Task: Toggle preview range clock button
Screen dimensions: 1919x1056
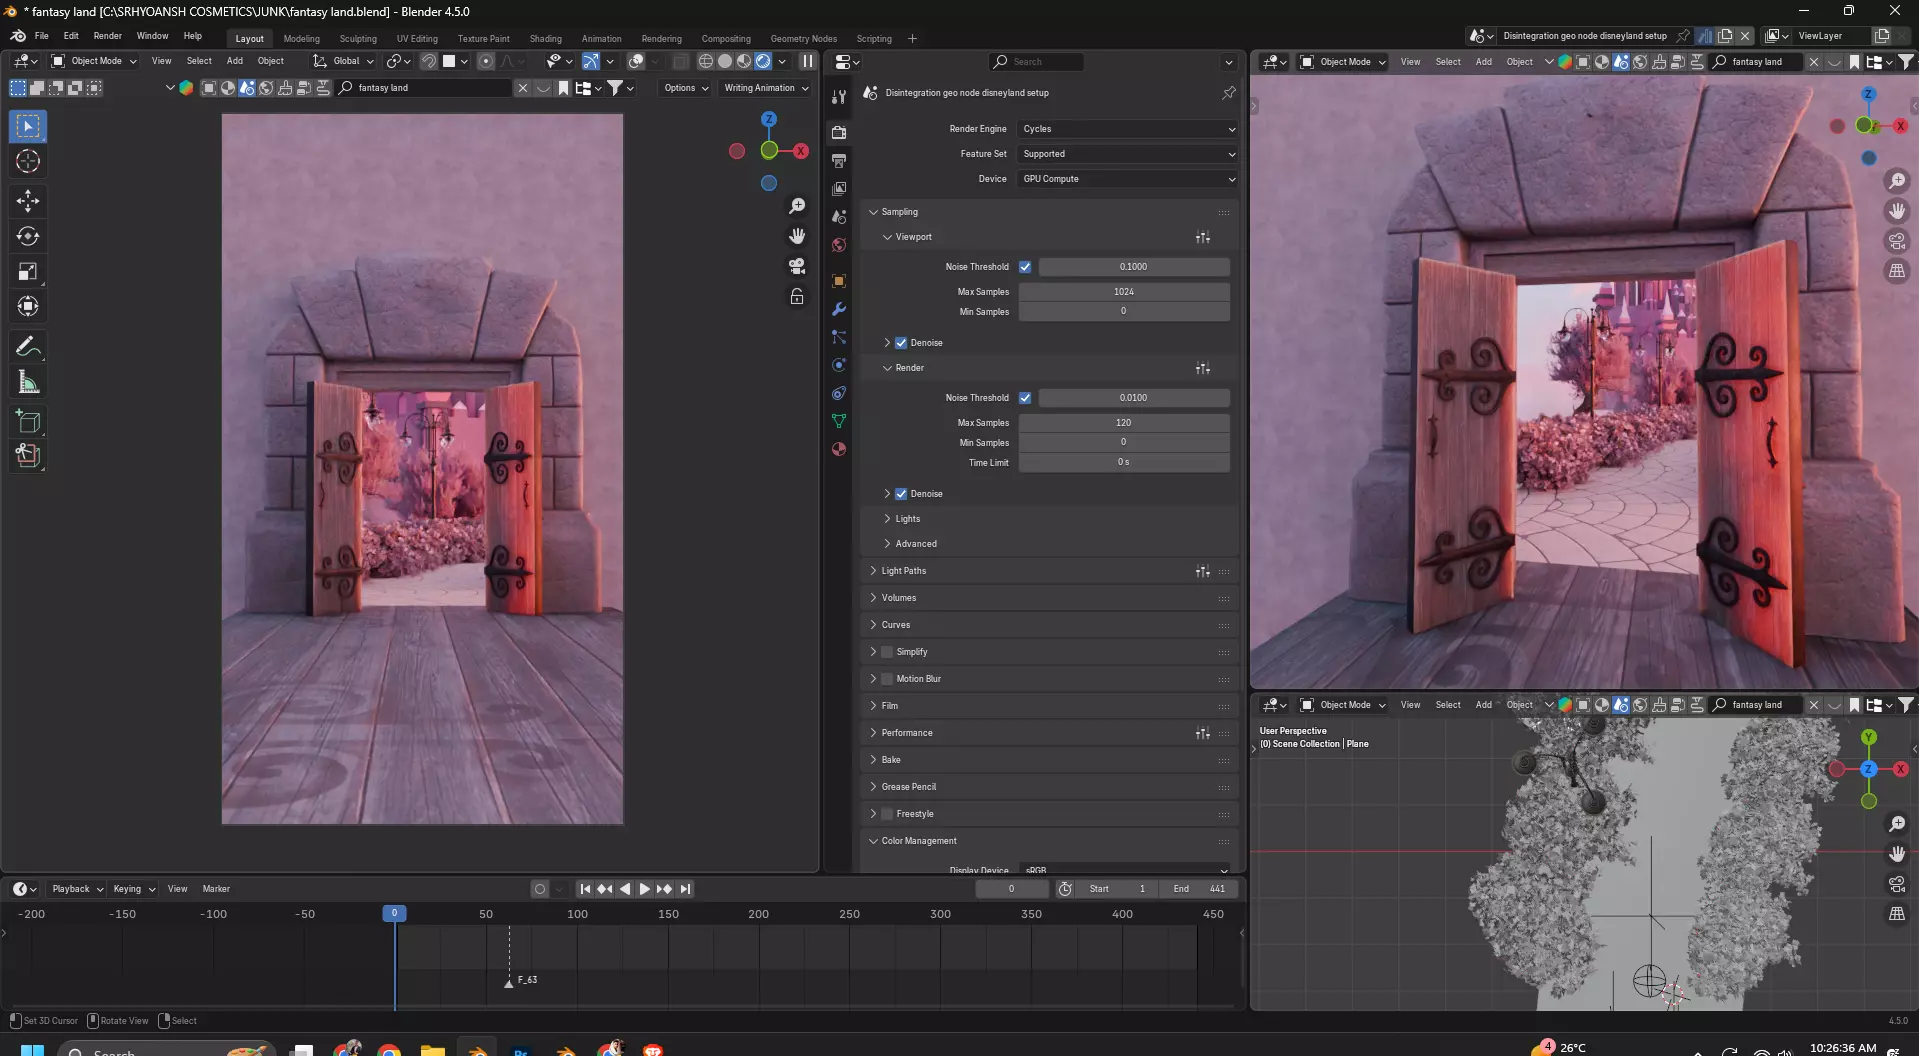Action: coord(1065,889)
